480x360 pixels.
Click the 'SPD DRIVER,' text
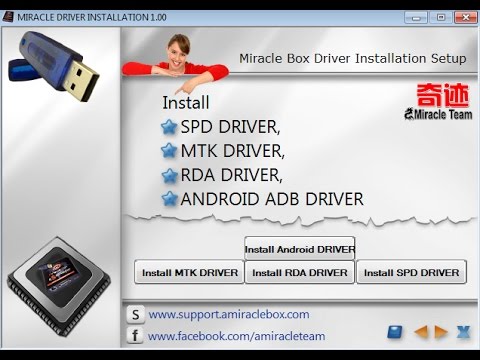(230, 127)
